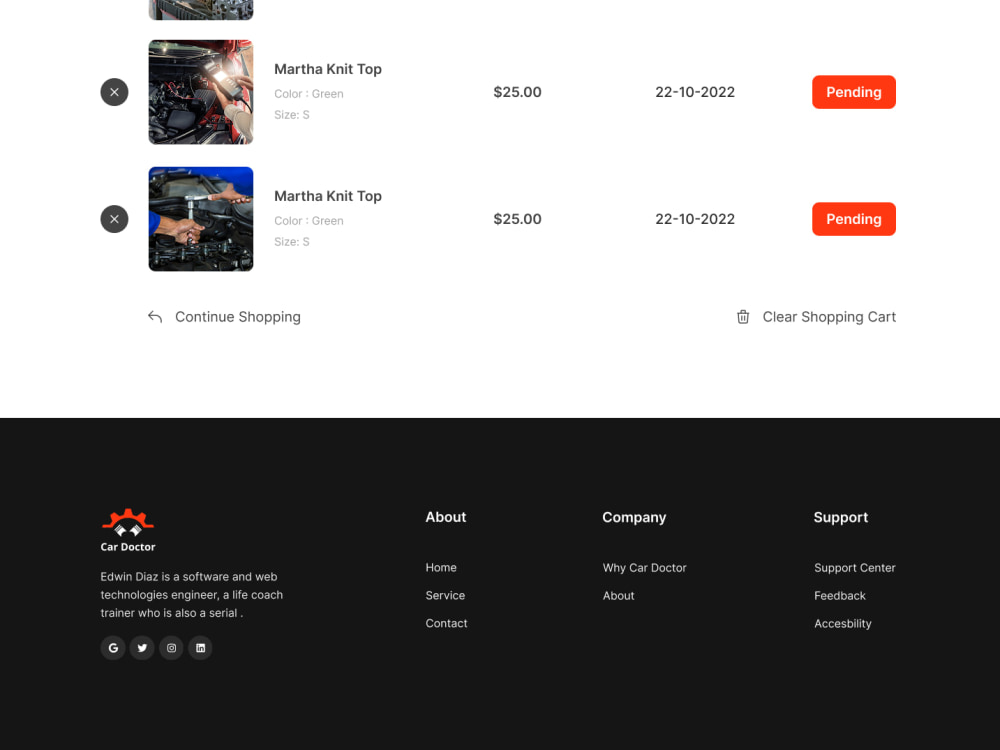The width and height of the screenshot is (1000, 750).
Task: Open the wrench engine repair thumbnail
Action: pyautogui.click(x=201, y=219)
